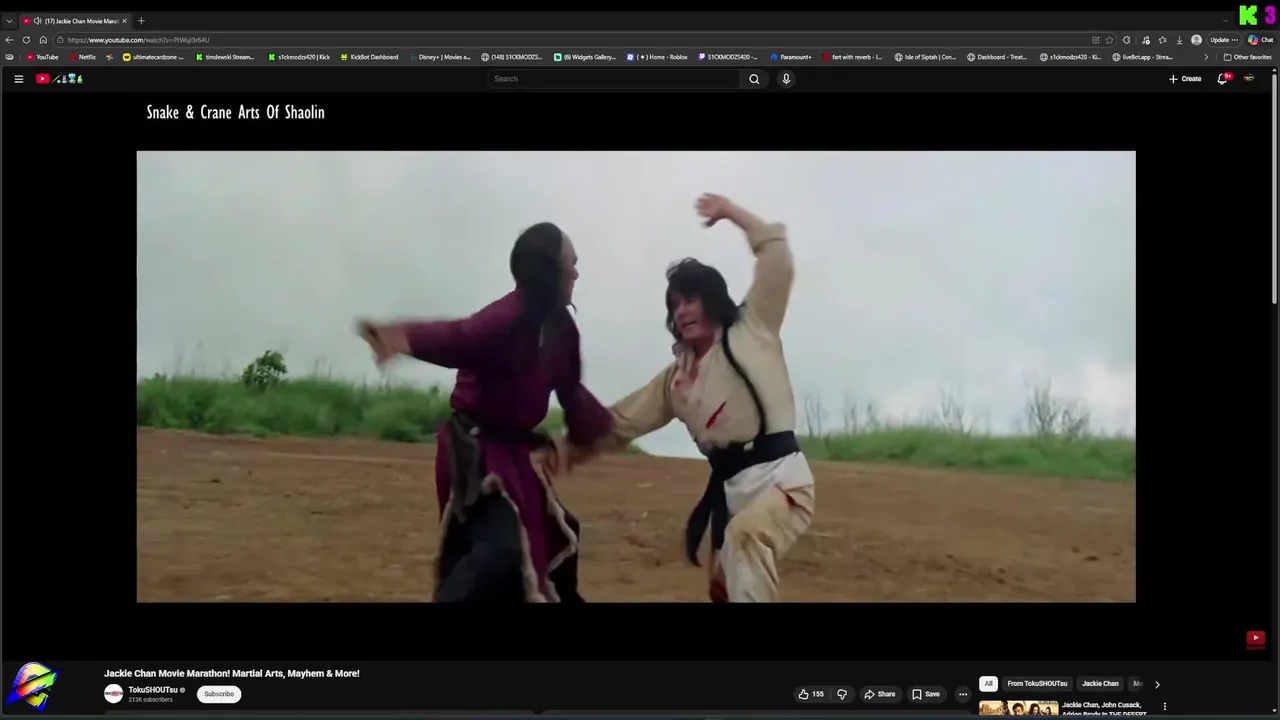Click the page vertical scrollbar
The width and height of the screenshot is (1280, 720).
[x=1275, y=190]
